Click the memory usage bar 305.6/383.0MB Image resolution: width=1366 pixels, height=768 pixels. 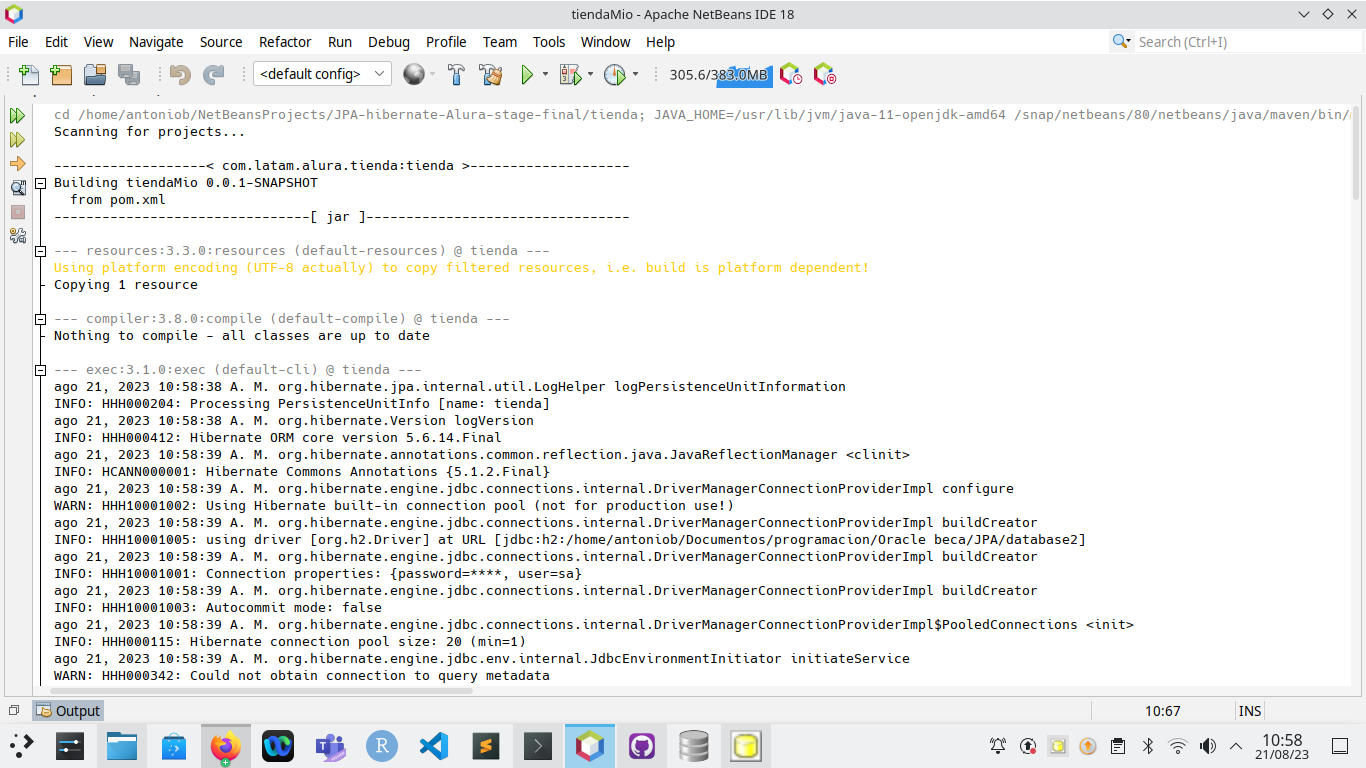click(718, 74)
